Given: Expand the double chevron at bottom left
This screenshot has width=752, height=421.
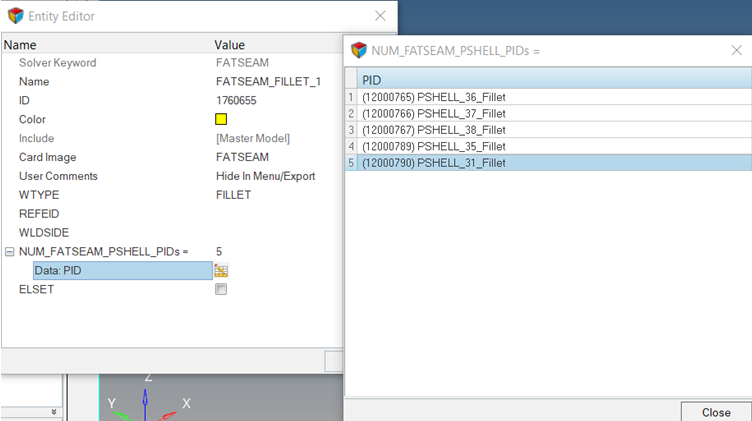Looking at the screenshot, I should [x=53, y=411].
